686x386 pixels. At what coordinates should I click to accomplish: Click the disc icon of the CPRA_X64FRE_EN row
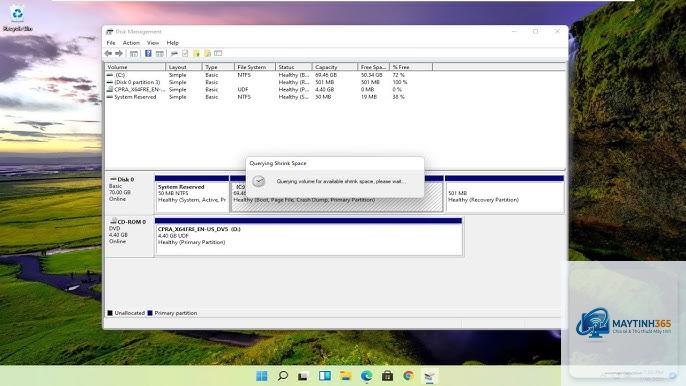(x=110, y=89)
